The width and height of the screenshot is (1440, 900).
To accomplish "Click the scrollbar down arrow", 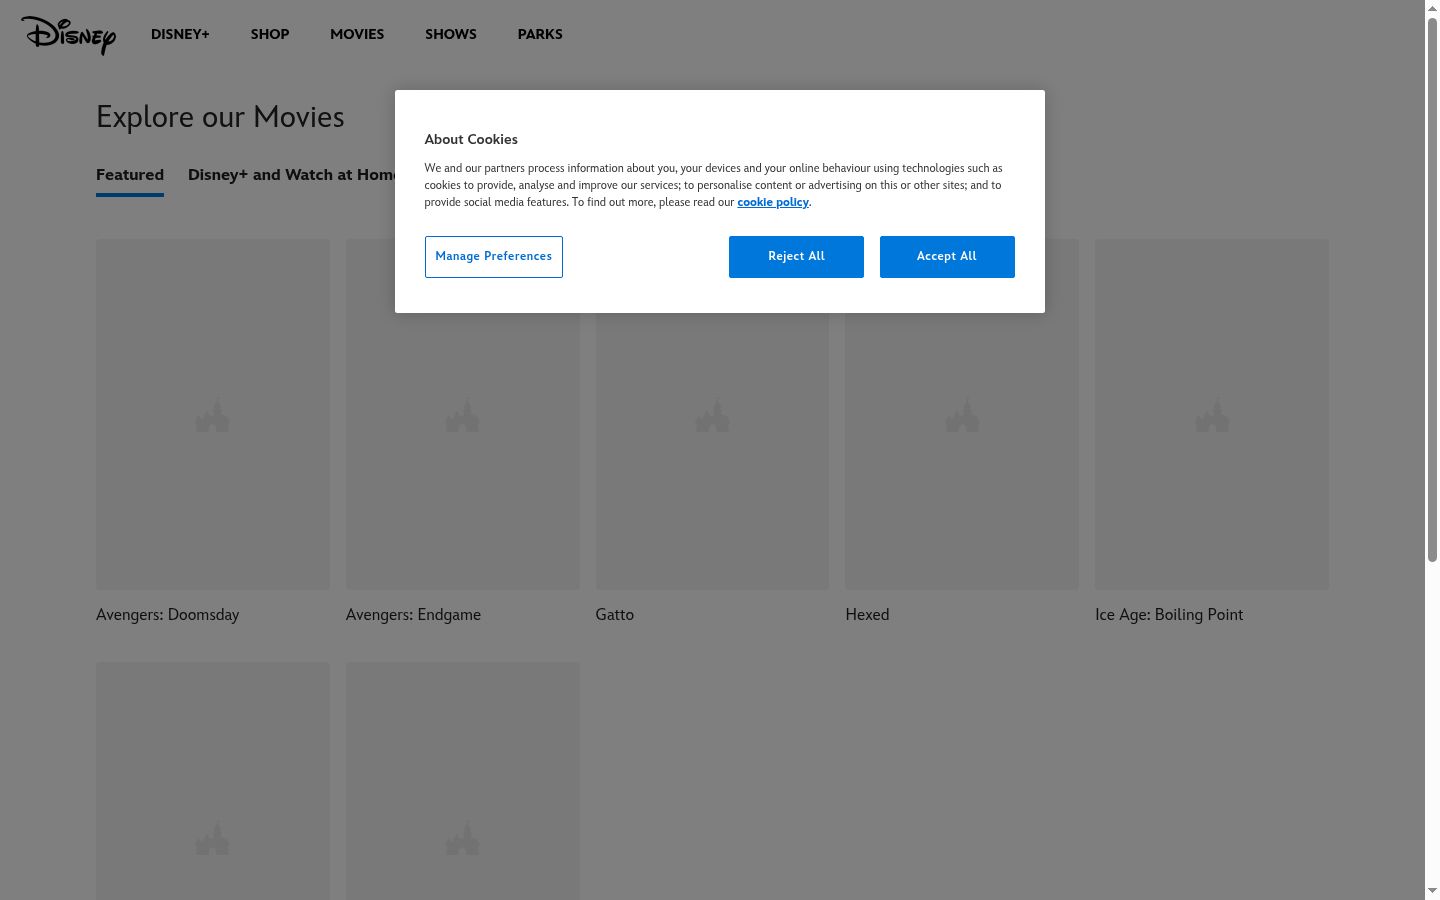I will click(x=1432, y=891).
